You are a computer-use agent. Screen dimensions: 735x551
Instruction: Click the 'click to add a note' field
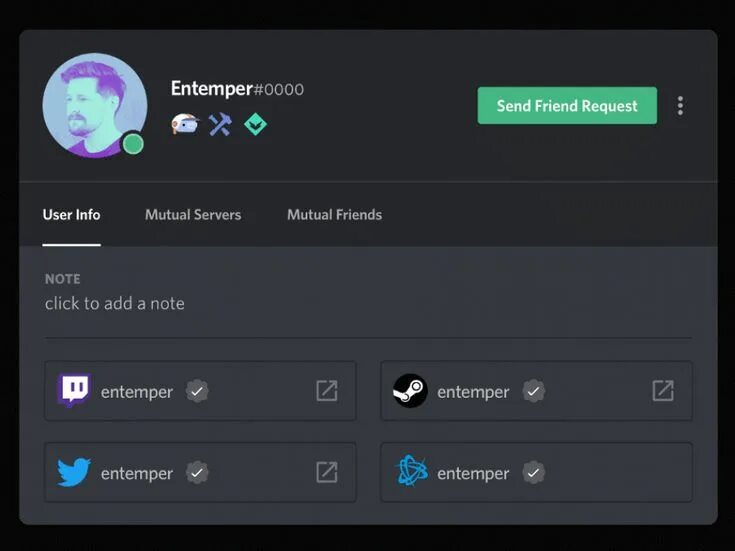tap(115, 303)
